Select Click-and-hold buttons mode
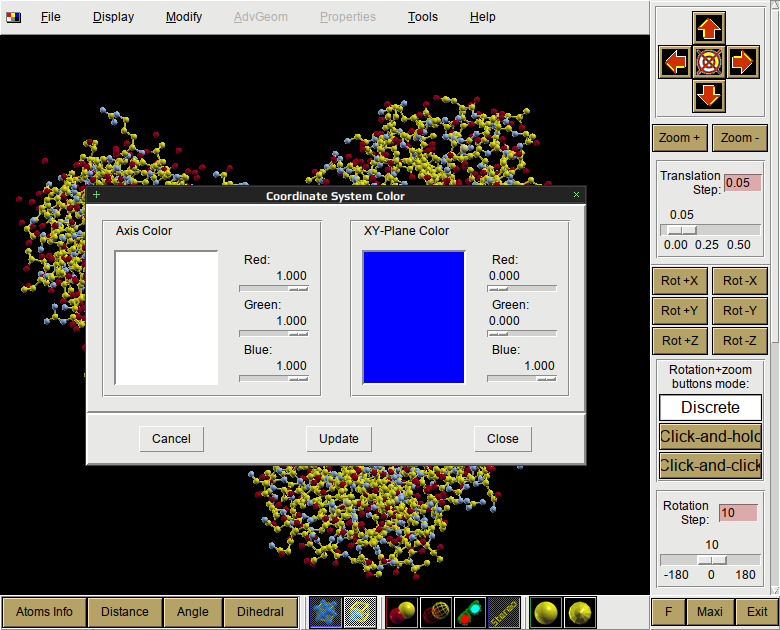780x630 pixels. (710, 436)
